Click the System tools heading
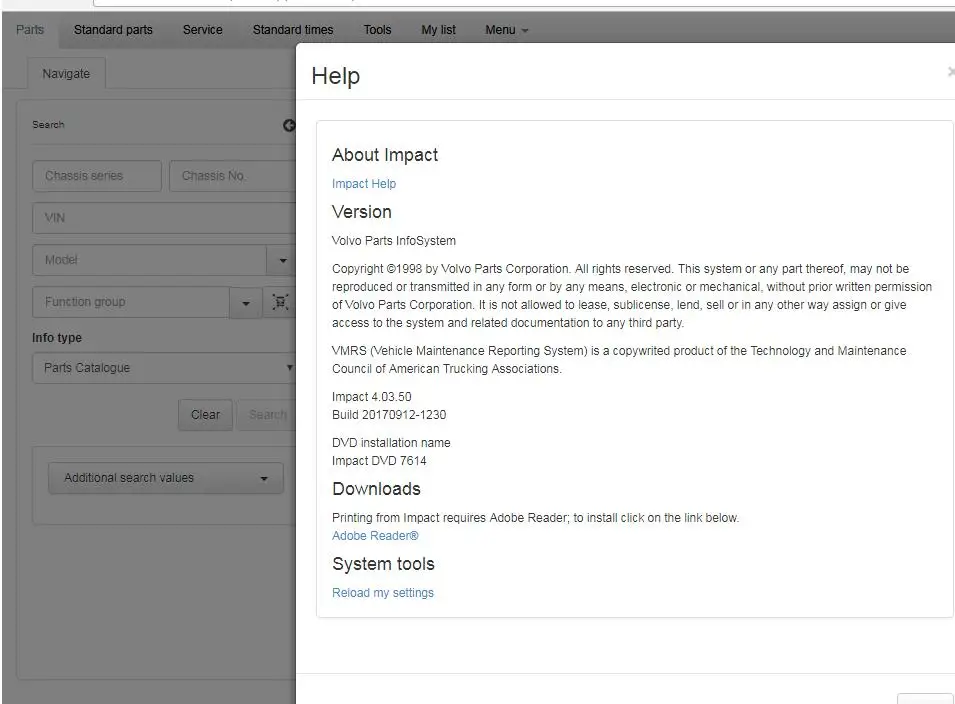 [x=383, y=564]
